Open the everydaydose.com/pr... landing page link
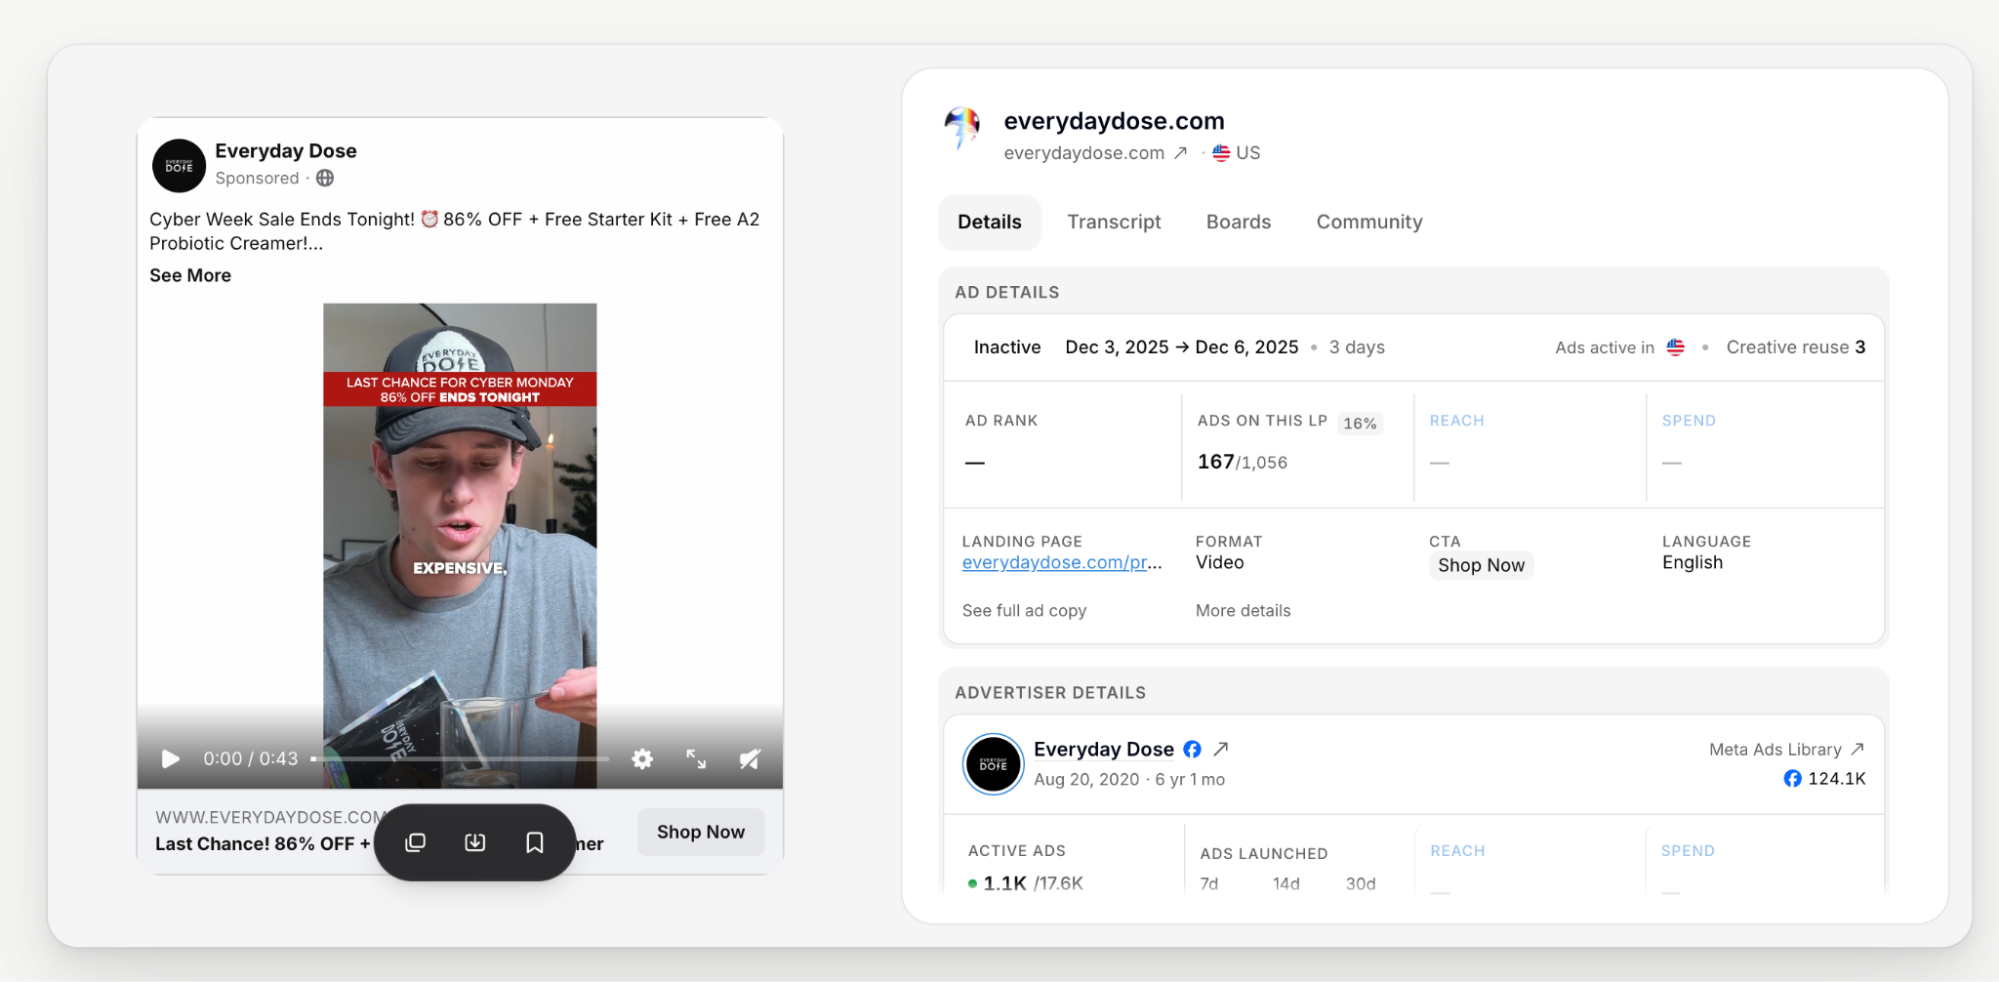Viewport: 1999px width, 982px height. (1062, 563)
